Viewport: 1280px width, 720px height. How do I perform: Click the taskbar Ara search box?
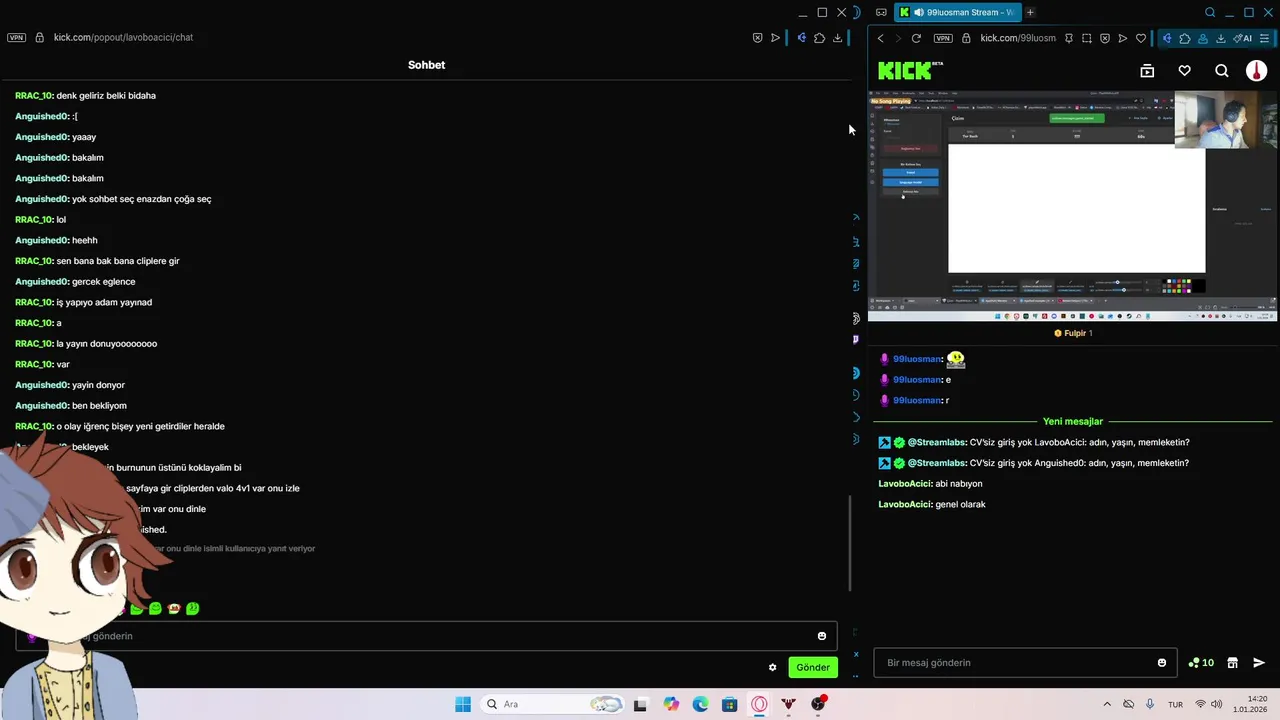tap(552, 704)
